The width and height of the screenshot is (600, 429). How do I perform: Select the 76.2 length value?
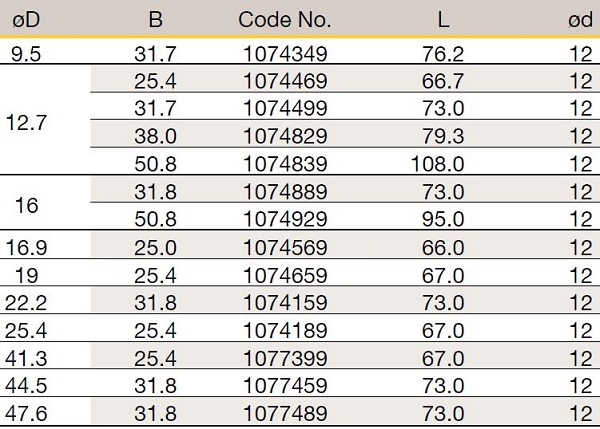point(444,53)
